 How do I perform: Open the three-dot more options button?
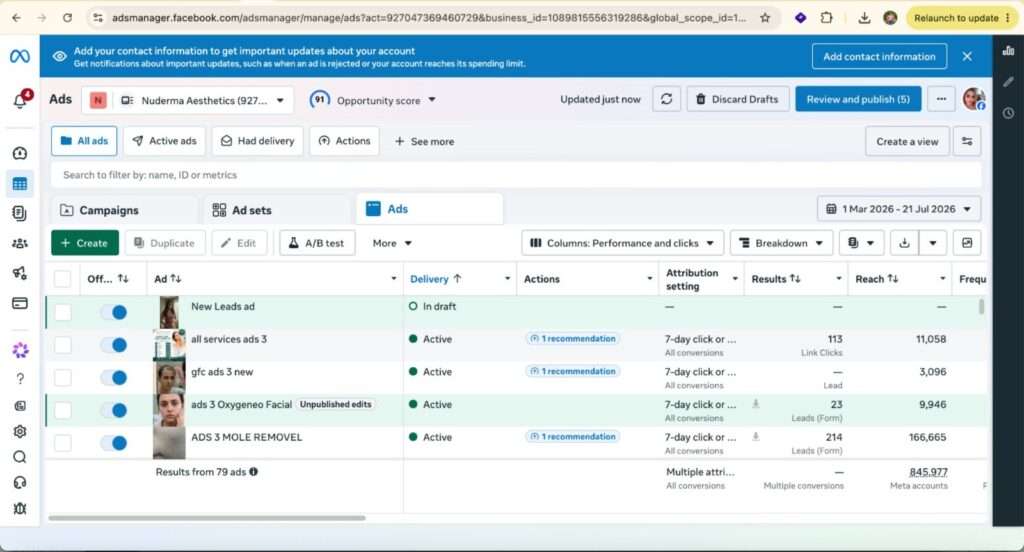[941, 99]
